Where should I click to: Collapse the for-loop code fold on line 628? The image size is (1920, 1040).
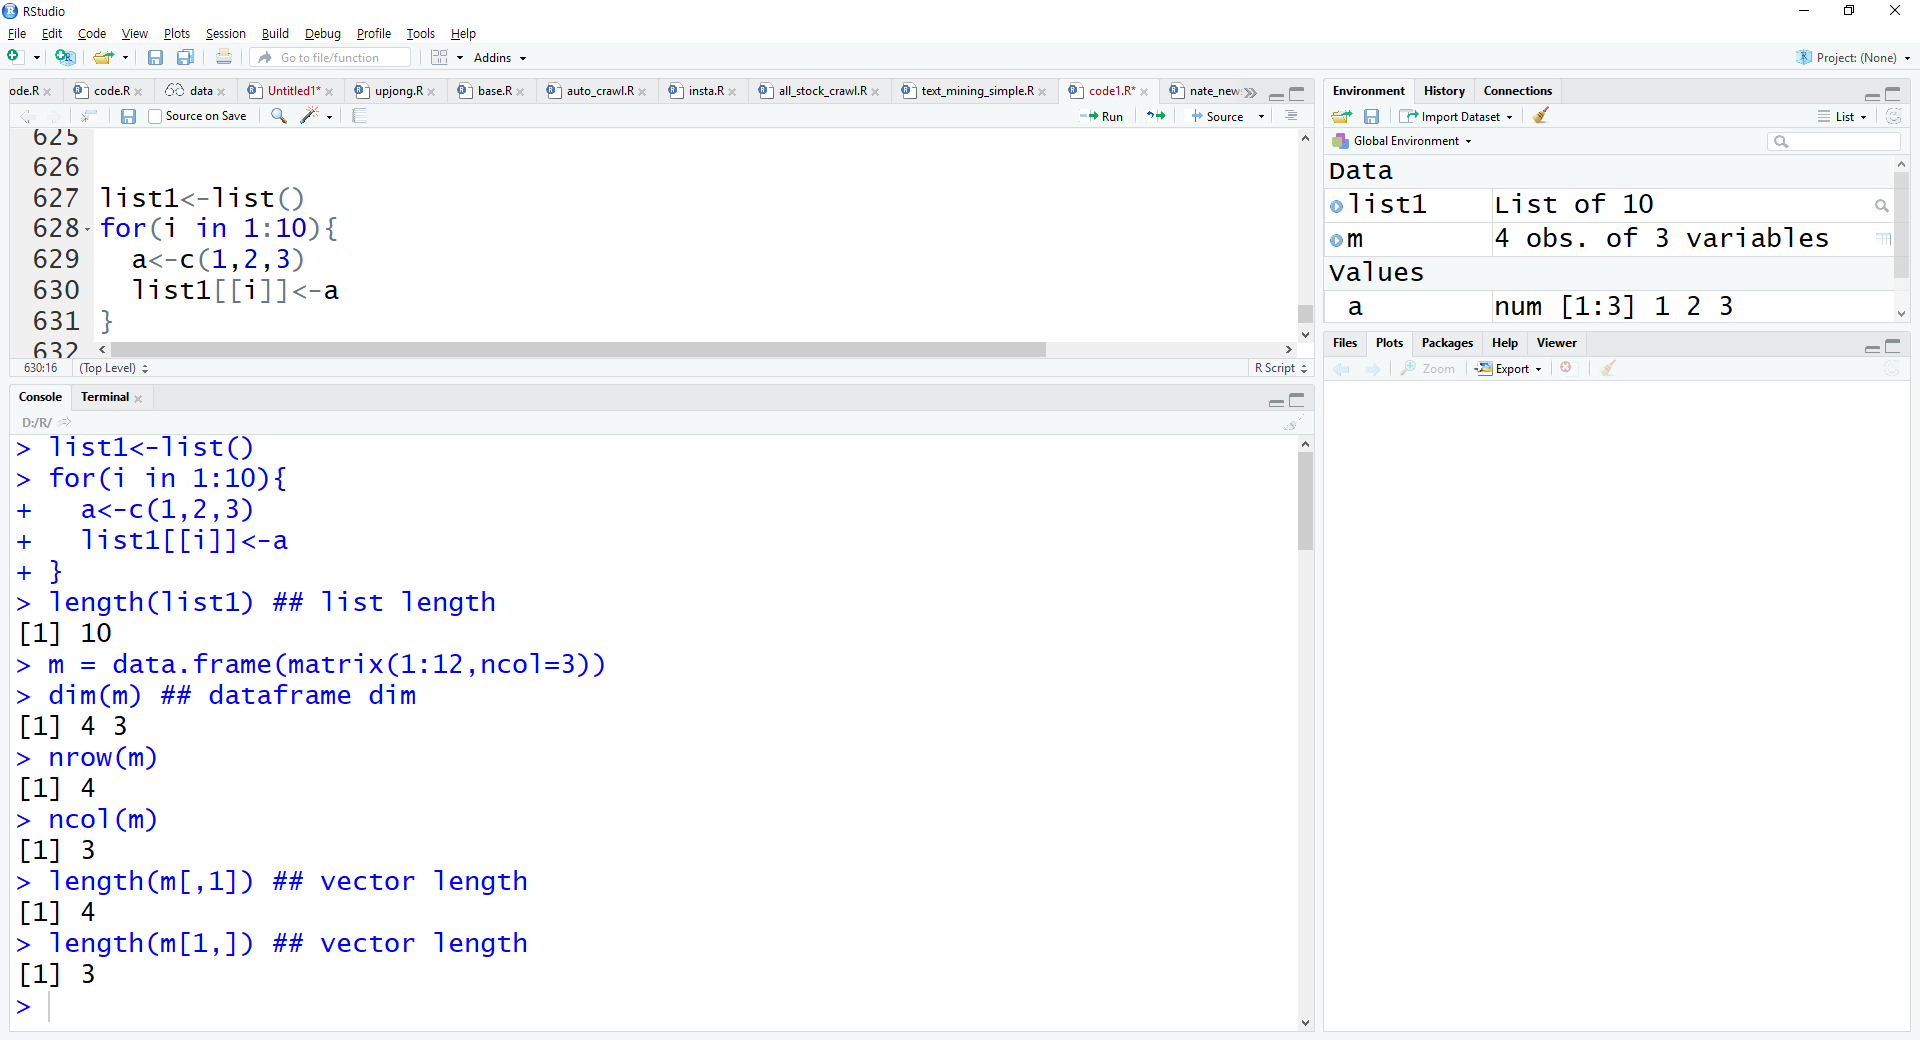[x=88, y=230]
